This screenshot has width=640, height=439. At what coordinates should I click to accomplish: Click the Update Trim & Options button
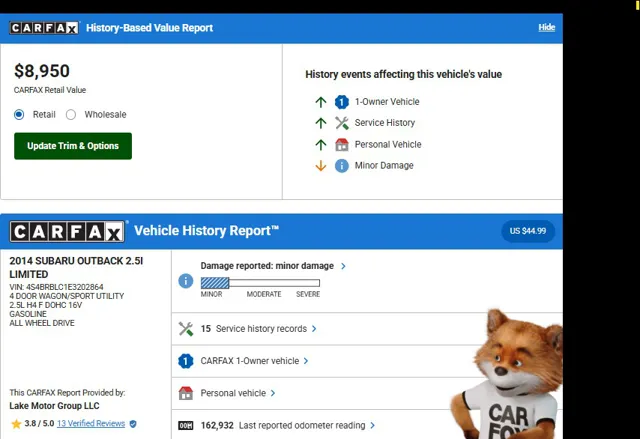point(73,146)
